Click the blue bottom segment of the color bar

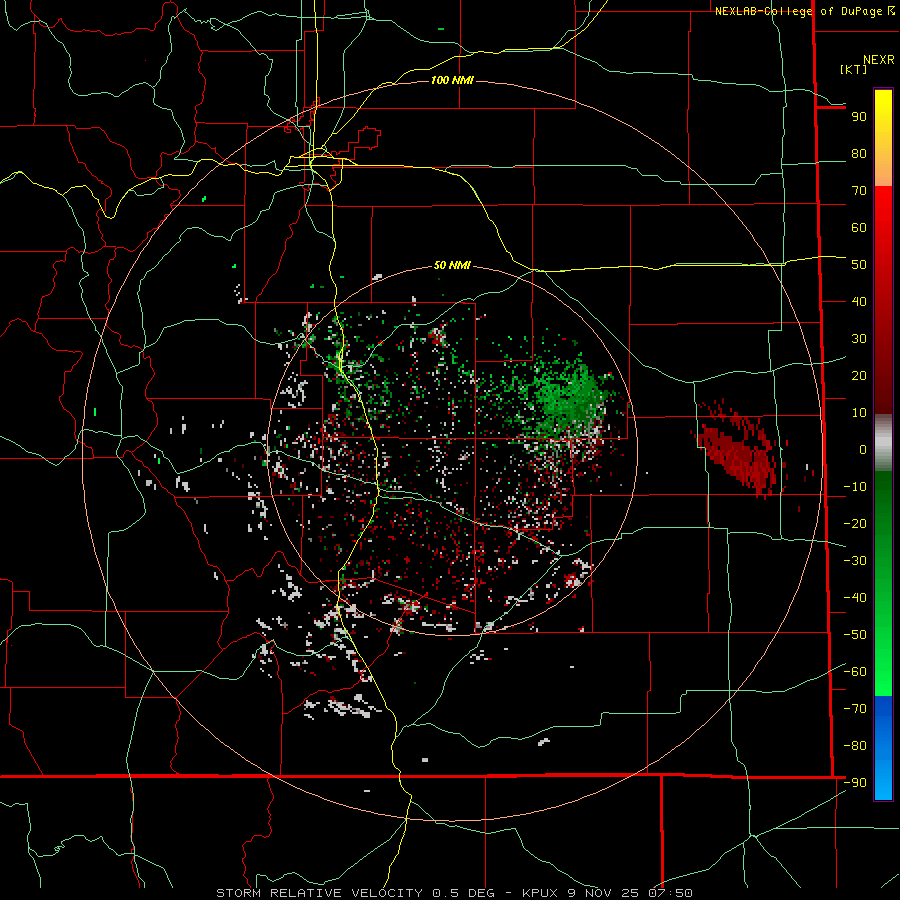tap(883, 748)
